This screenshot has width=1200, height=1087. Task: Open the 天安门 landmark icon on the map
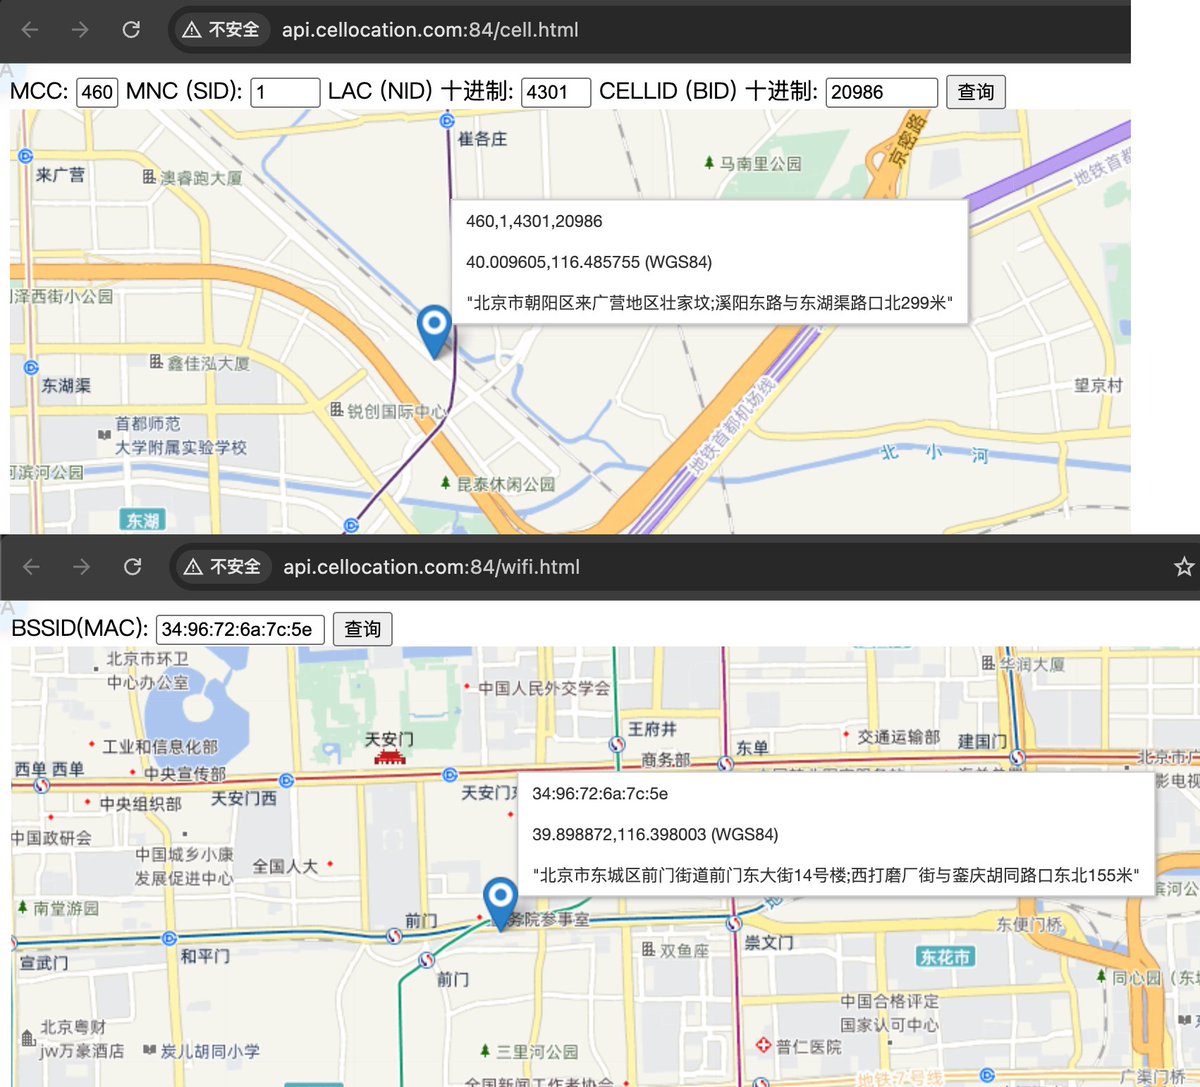[389, 758]
